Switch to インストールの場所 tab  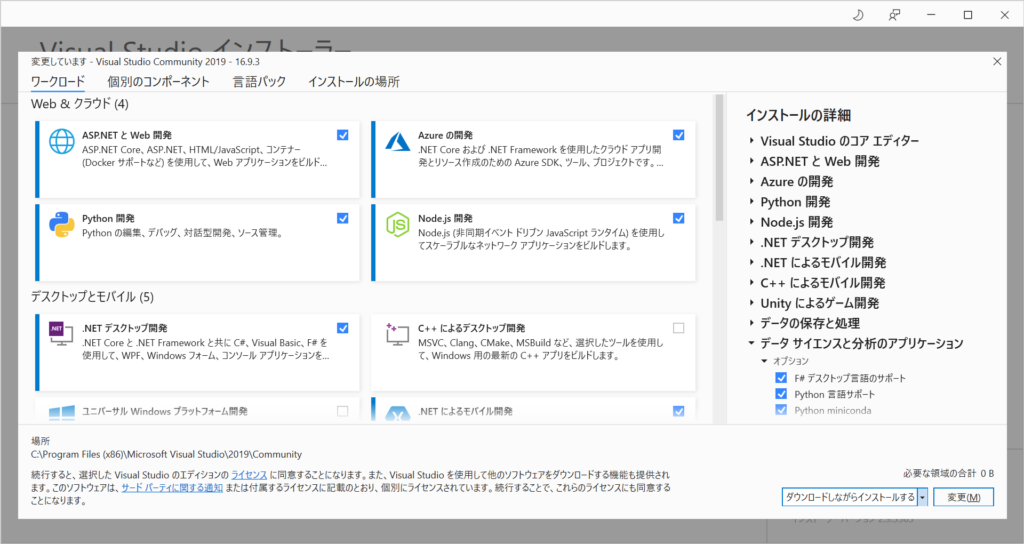[x=353, y=82]
